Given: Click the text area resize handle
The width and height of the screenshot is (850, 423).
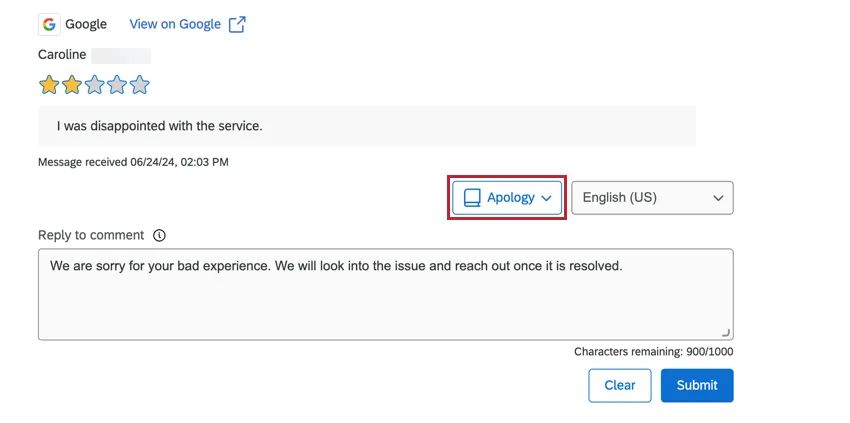Looking at the screenshot, I should tap(726, 333).
